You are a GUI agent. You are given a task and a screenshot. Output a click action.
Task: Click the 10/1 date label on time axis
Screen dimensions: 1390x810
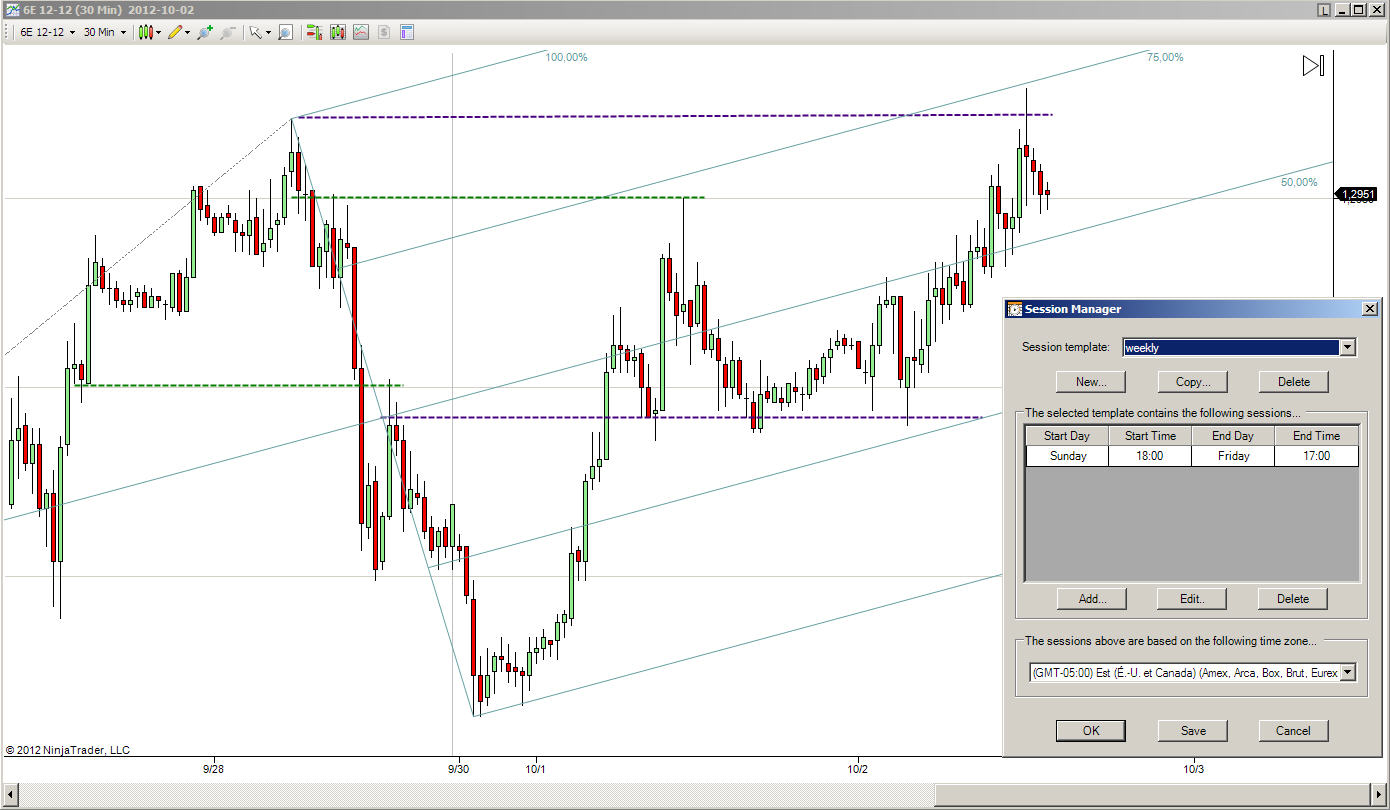tap(535, 770)
